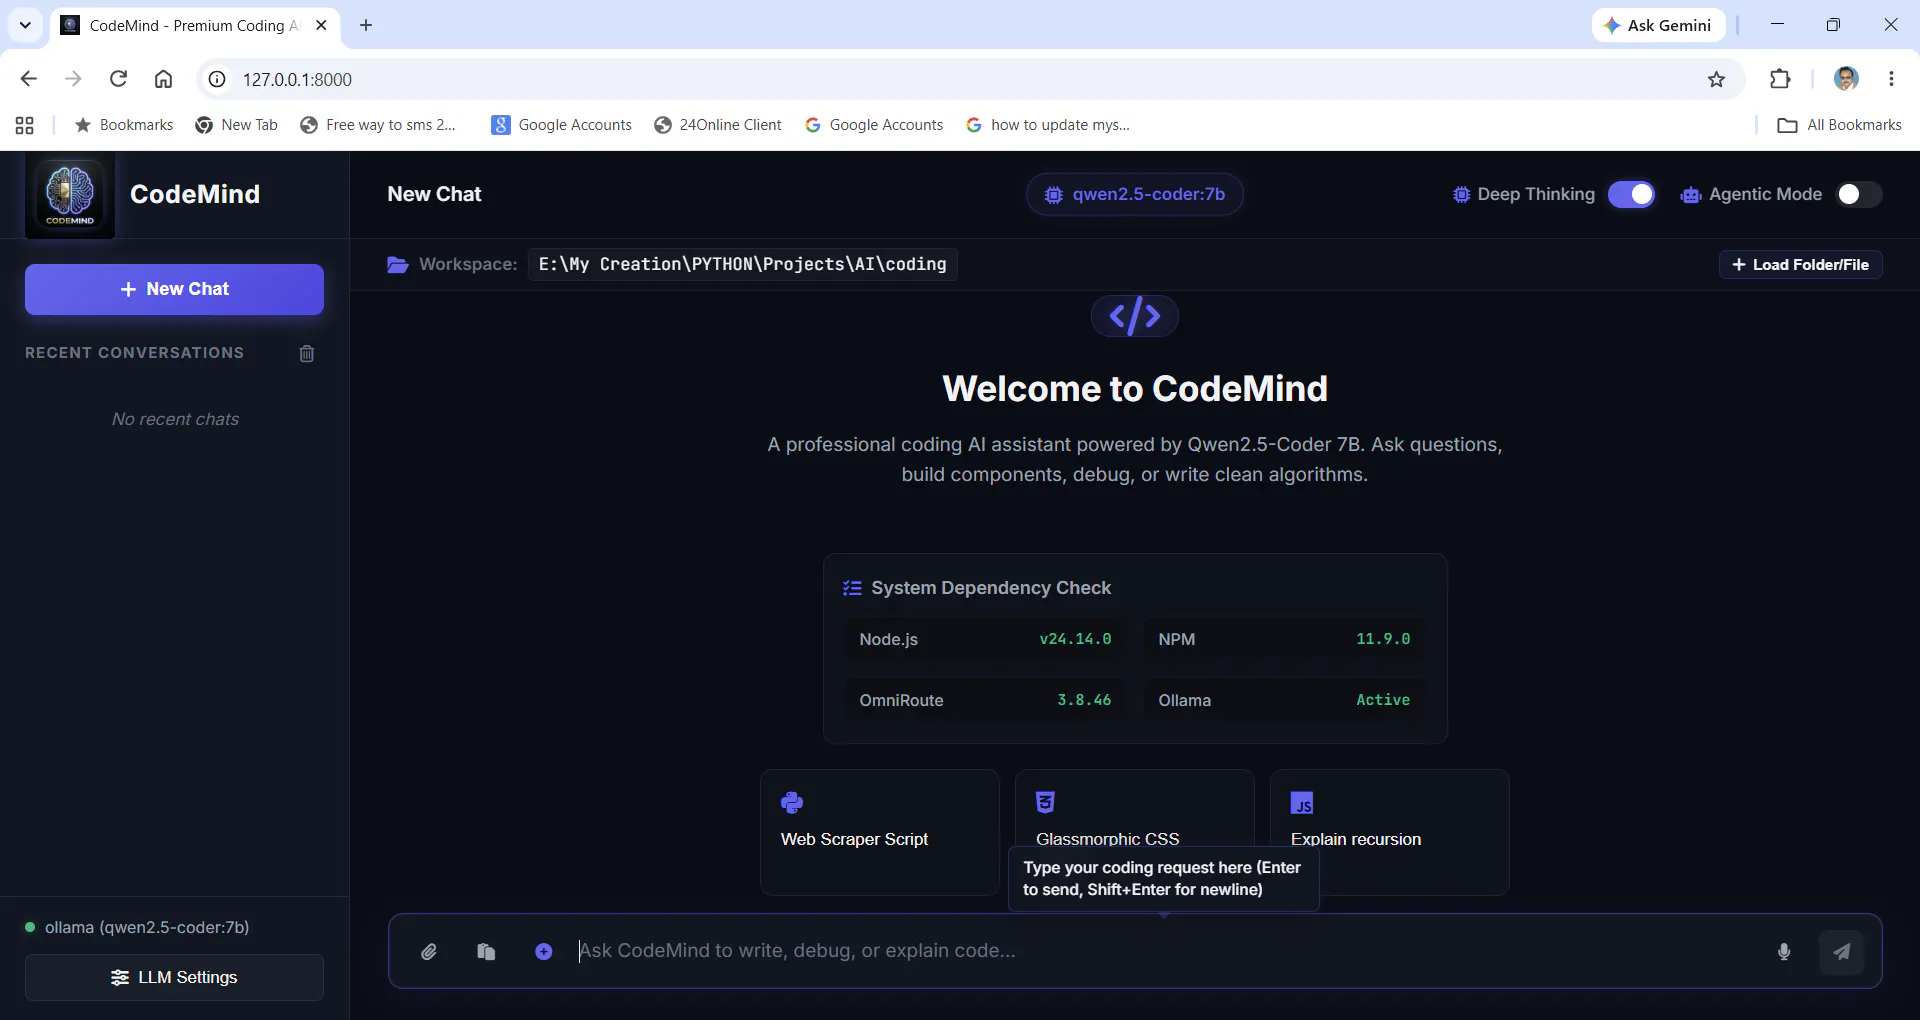Reload the page
This screenshot has height=1020, width=1920.
coord(118,79)
